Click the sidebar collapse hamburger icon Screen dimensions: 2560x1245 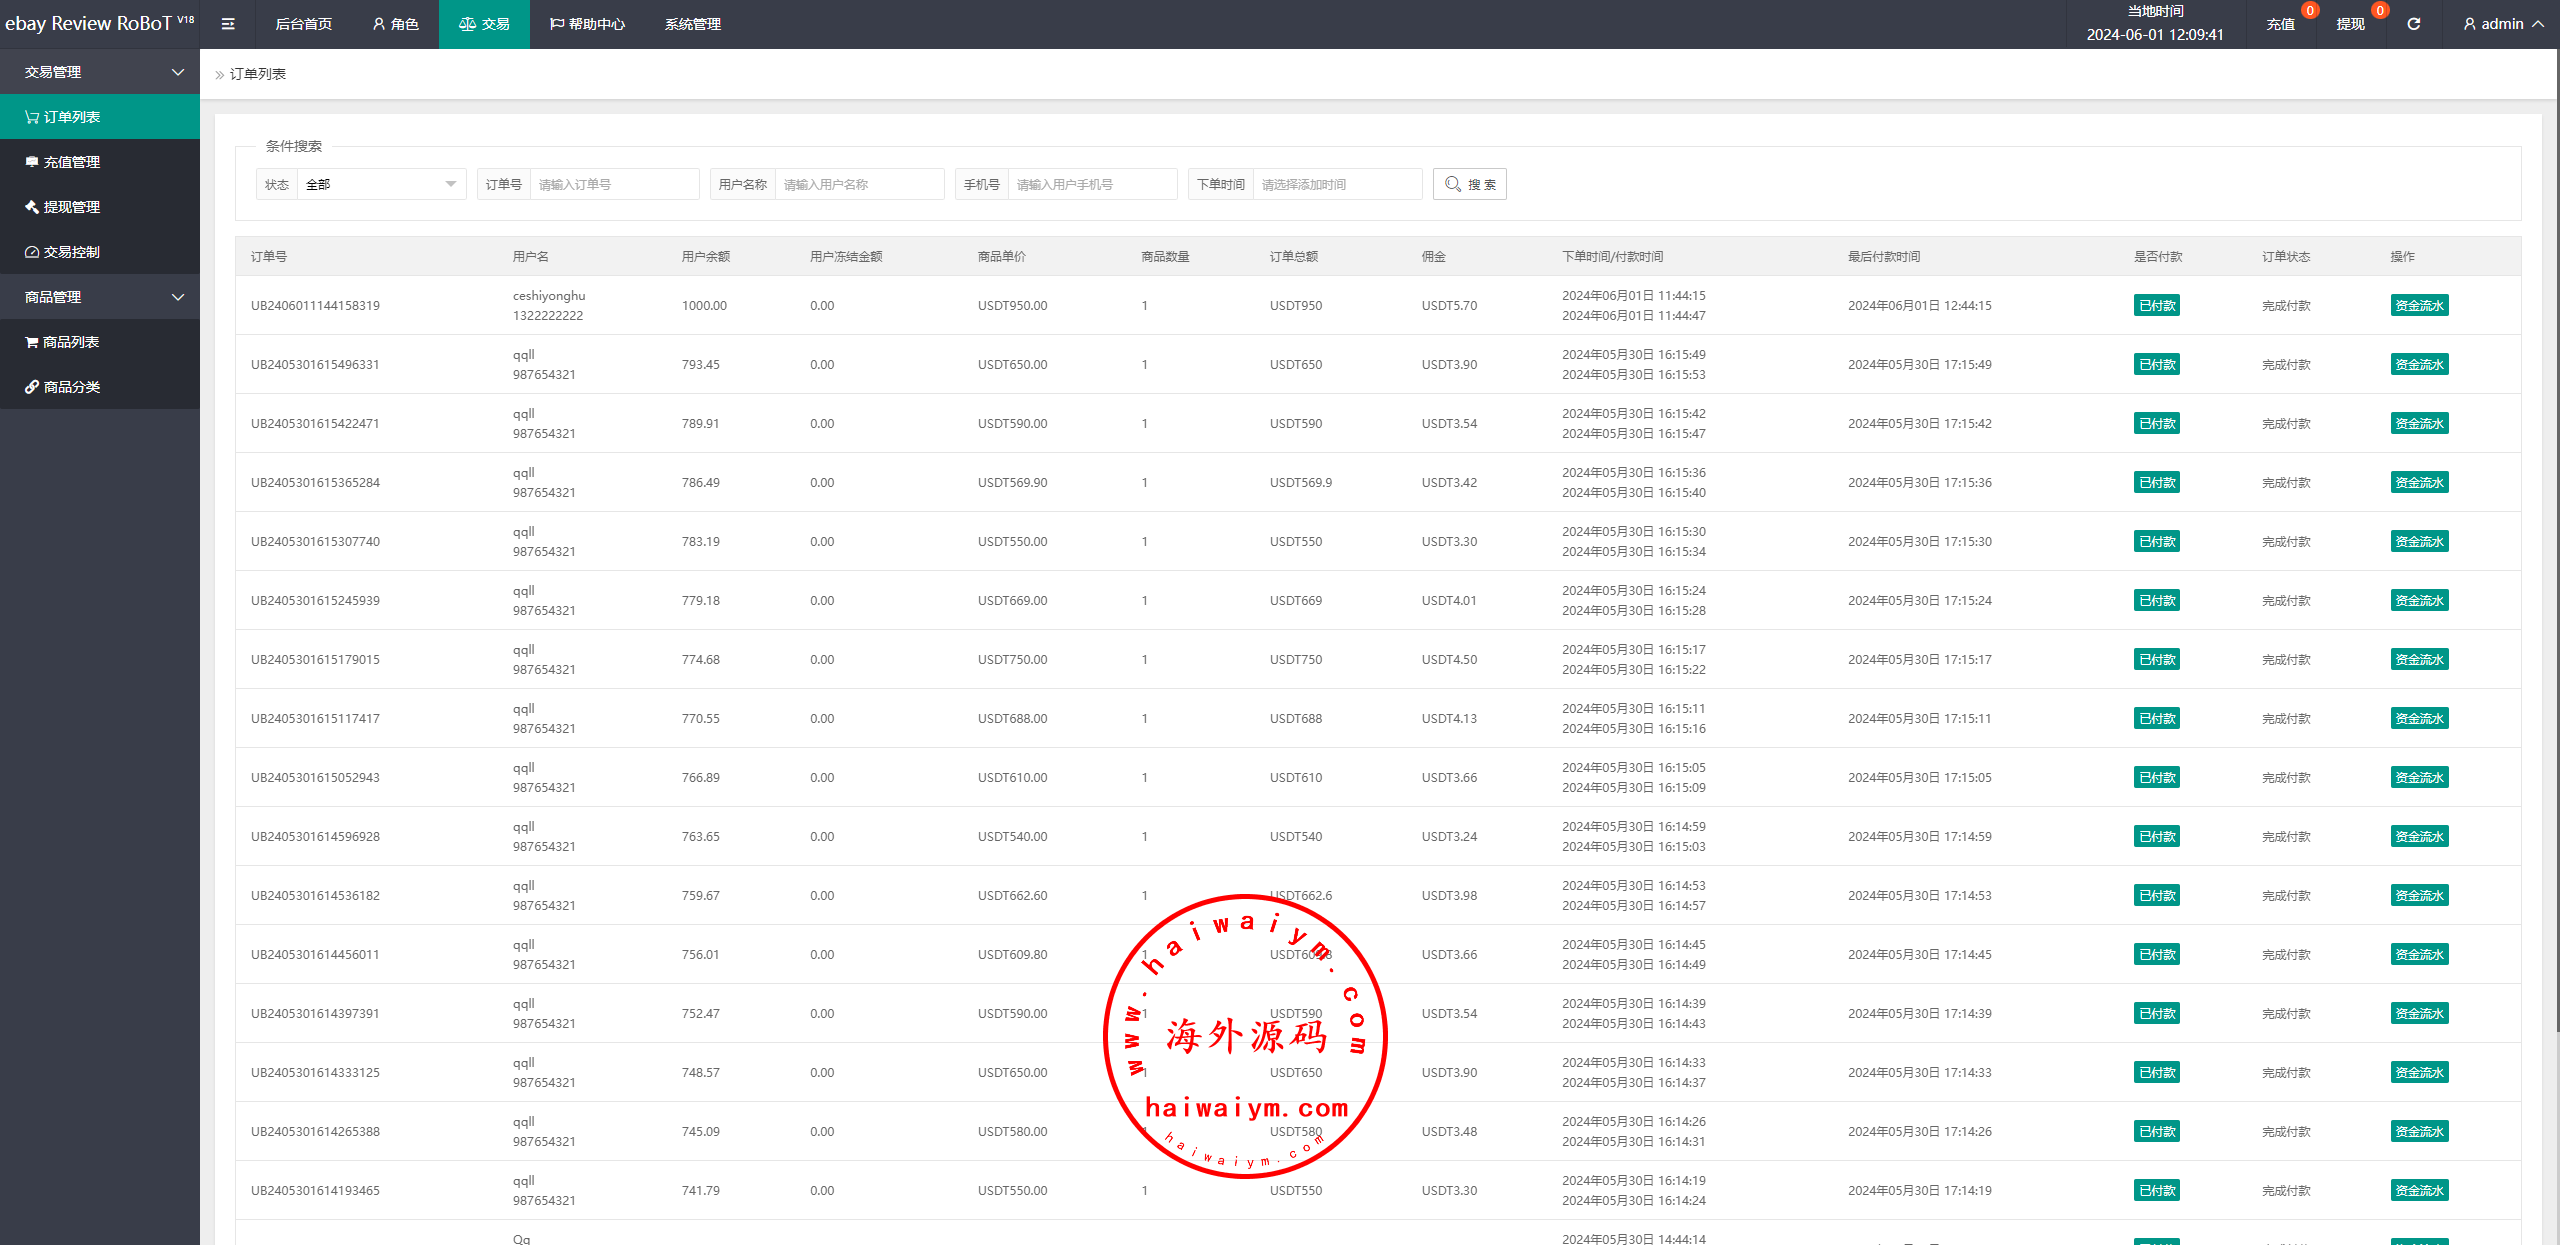pyautogui.click(x=228, y=24)
